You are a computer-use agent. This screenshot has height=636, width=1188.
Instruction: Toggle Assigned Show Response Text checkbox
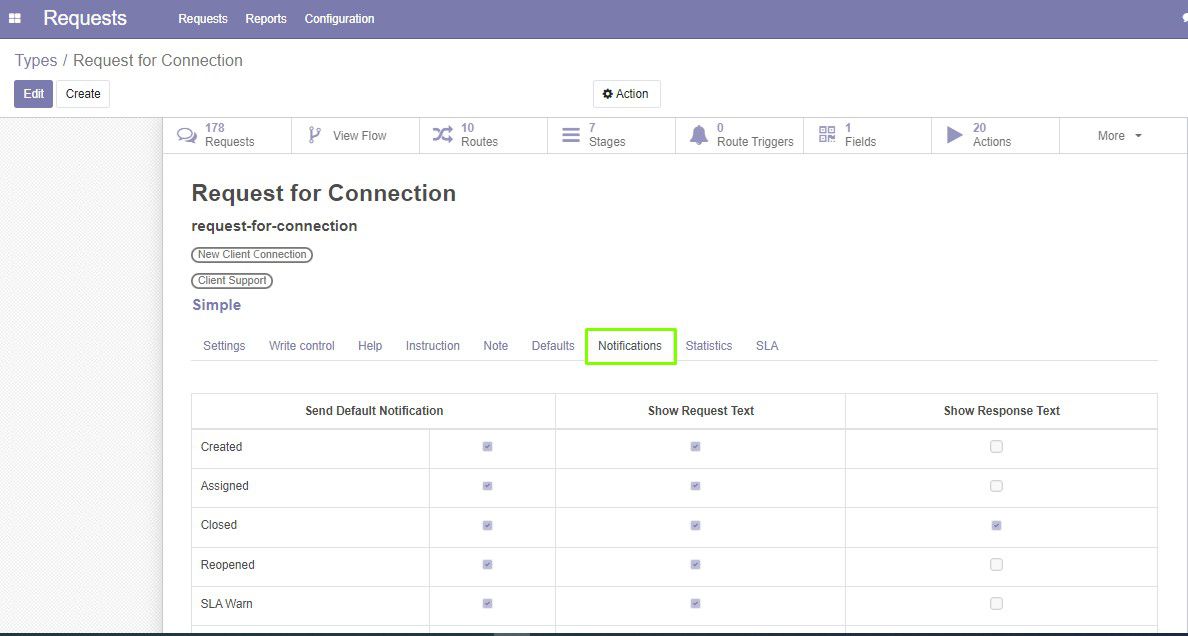[996, 486]
